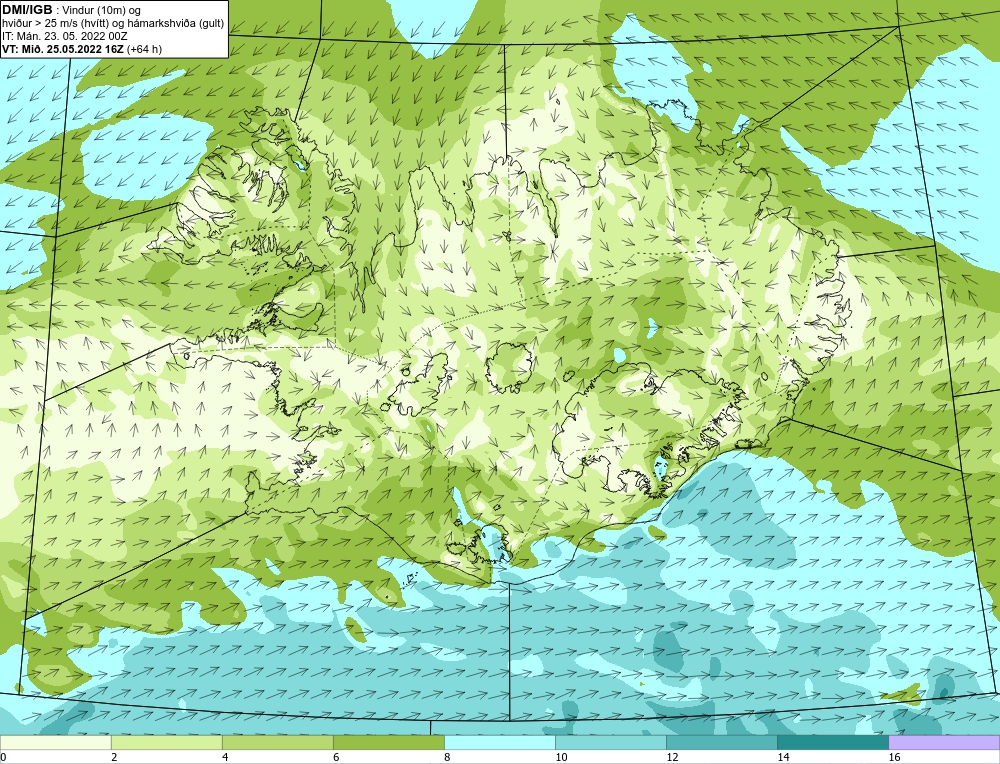This screenshot has width=1000, height=764.
Task: Click the 12–14 m/s darker teal legend swatch
Action: (722, 742)
